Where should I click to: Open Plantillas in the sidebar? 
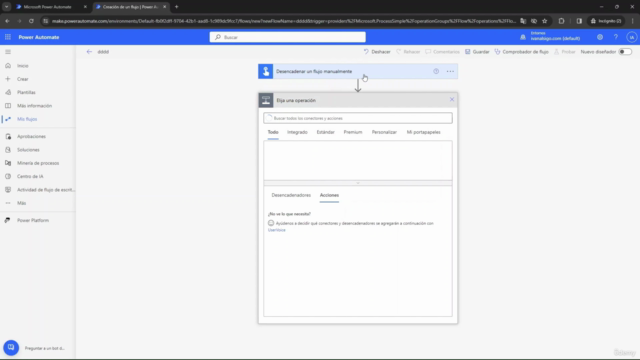[x=26, y=92]
